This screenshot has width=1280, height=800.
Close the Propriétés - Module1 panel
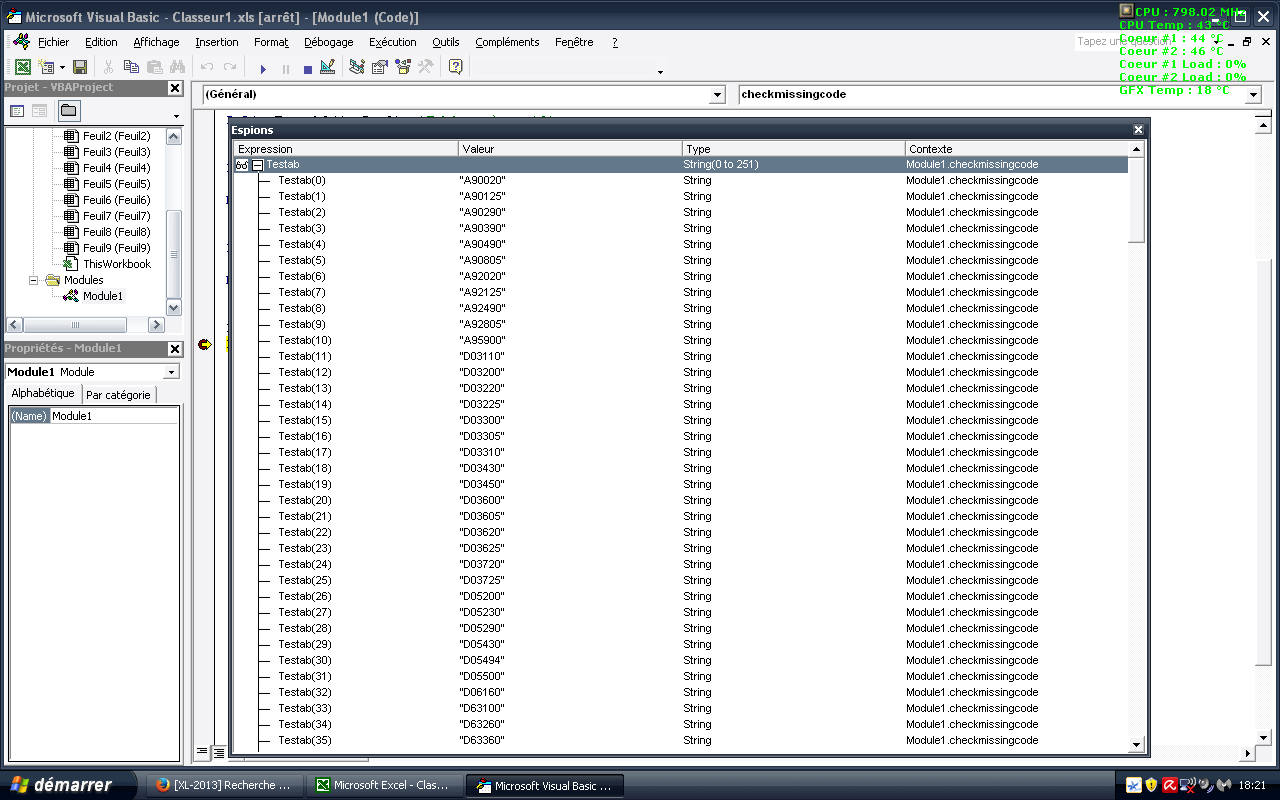tap(175, 349)
